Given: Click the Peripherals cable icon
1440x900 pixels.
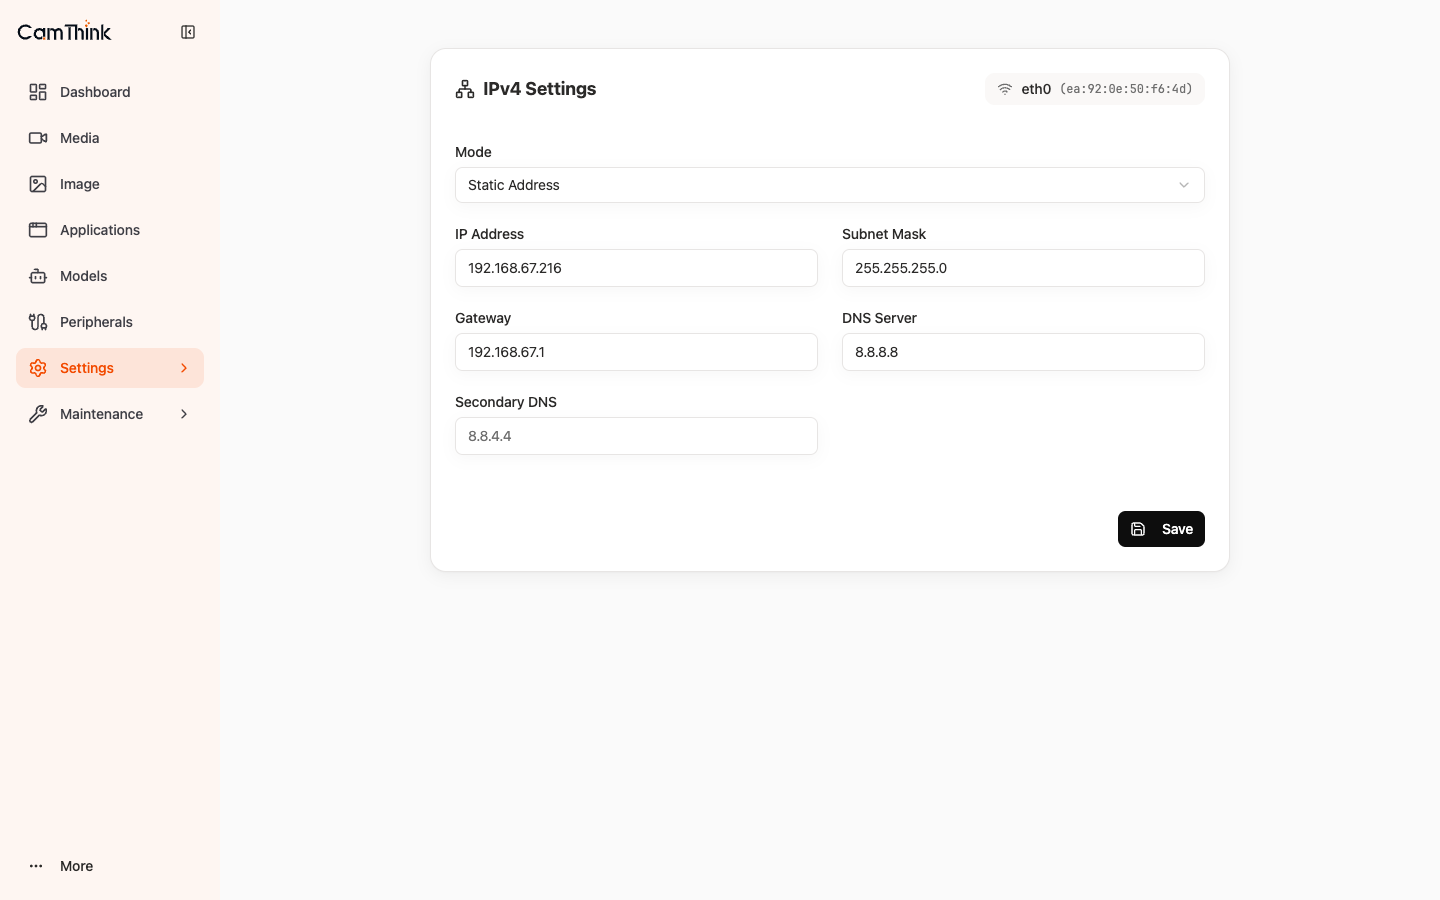Looking at the screenshot, I should tap(38, 322).
